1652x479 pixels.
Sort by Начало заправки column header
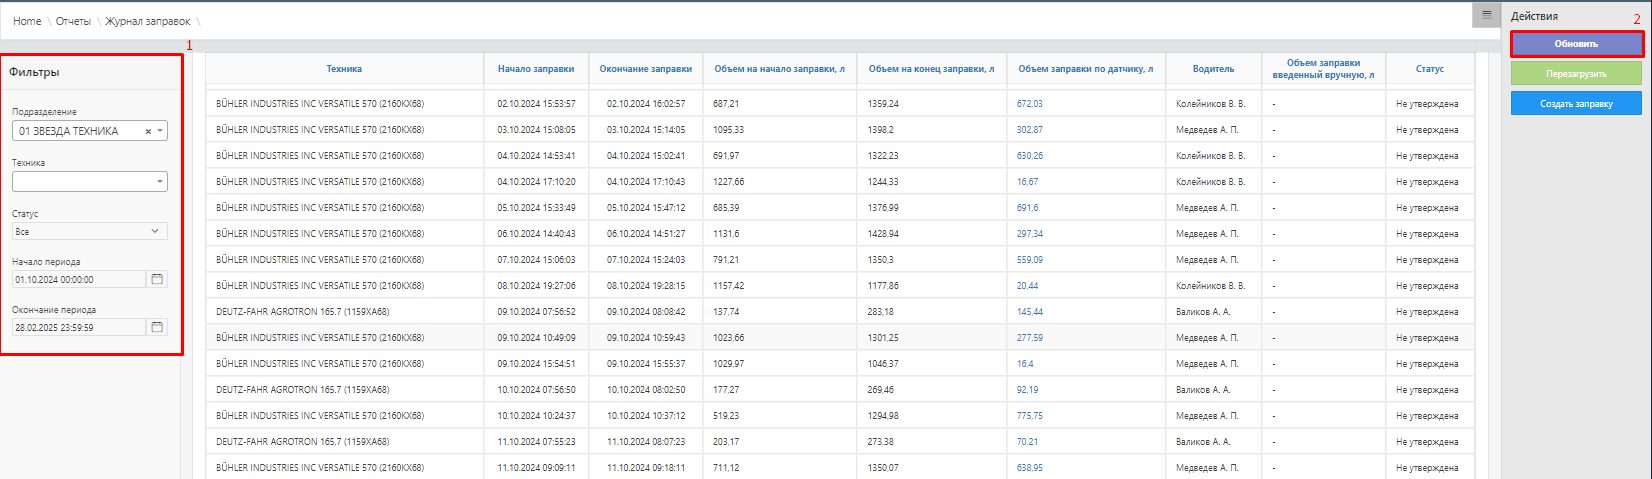coord(536,69)
